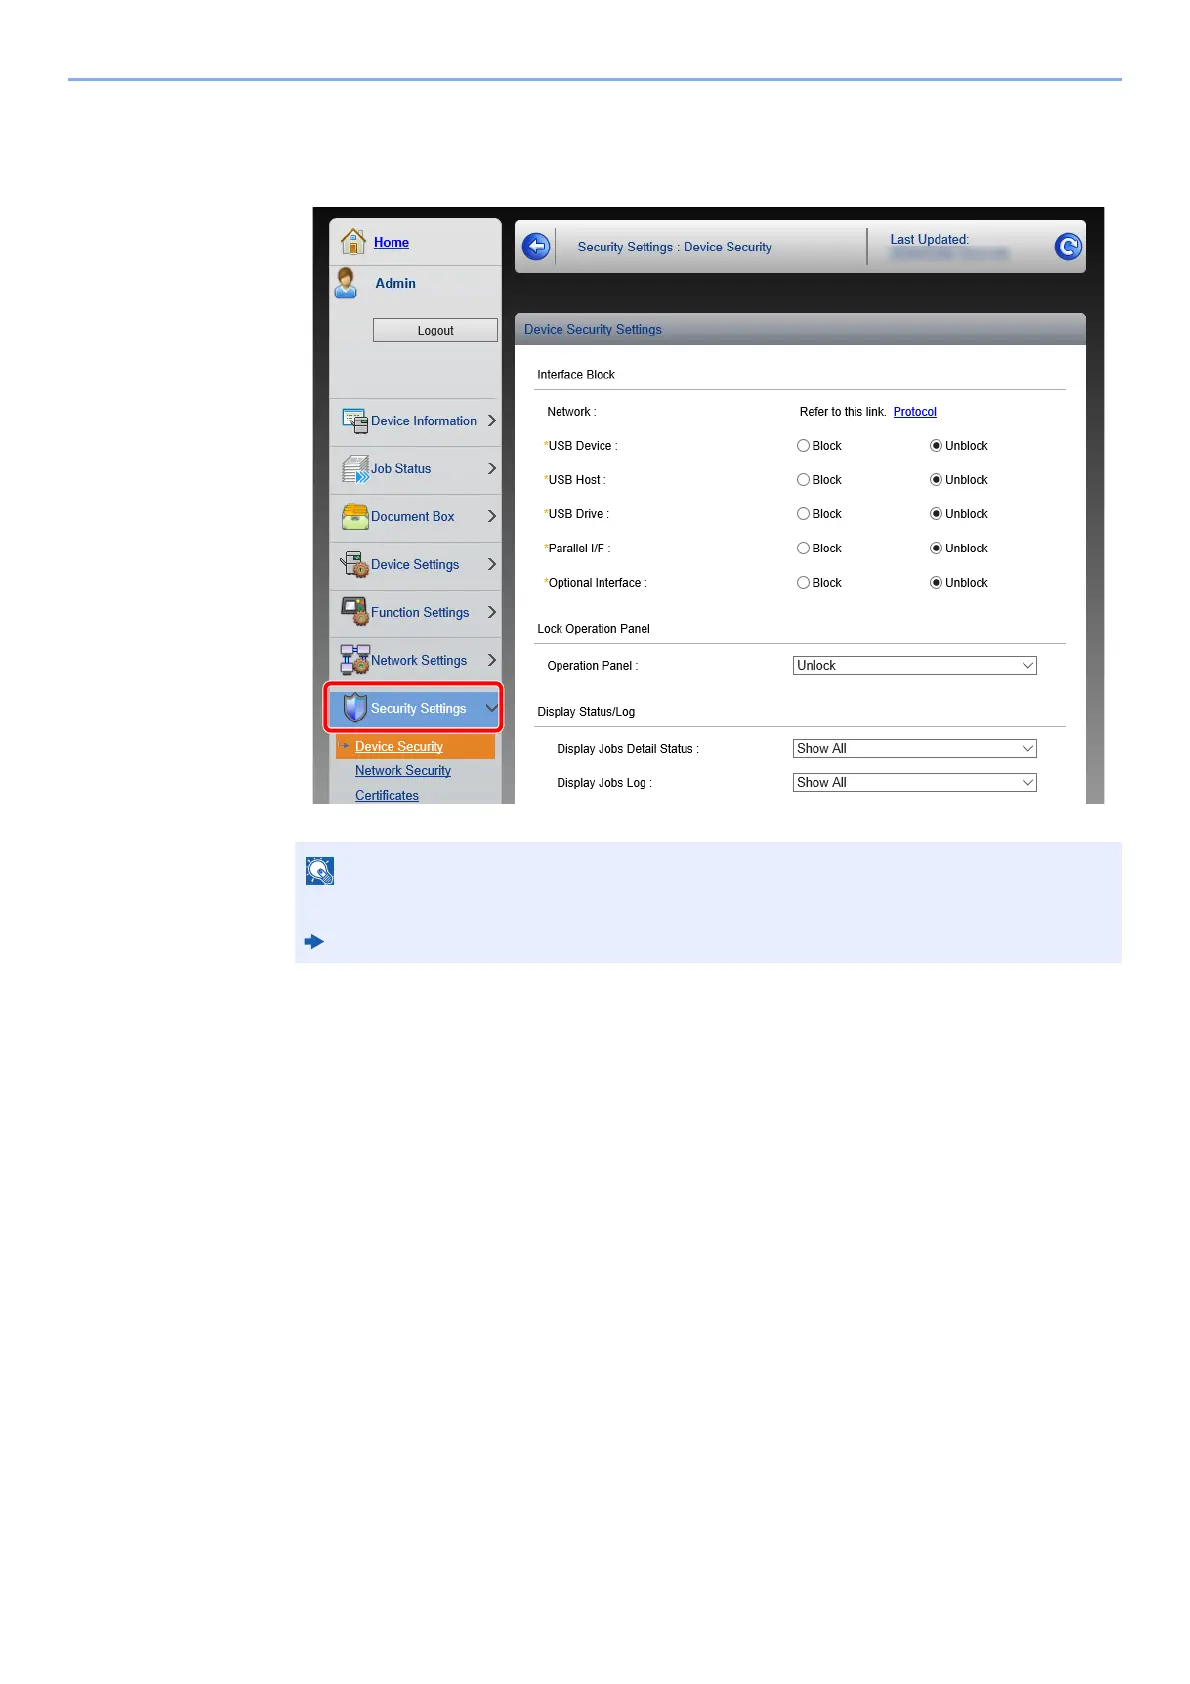This screenshot has height=1684, width=1190.
Task: Open the Display Jobs Detail Status dropdown
Action: tap(914, 749)
